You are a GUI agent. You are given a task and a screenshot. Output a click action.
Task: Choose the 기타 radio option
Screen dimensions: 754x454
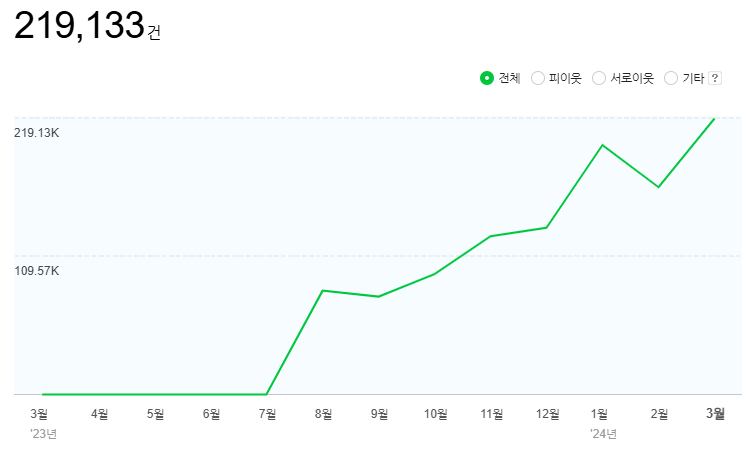coord(671,78)
